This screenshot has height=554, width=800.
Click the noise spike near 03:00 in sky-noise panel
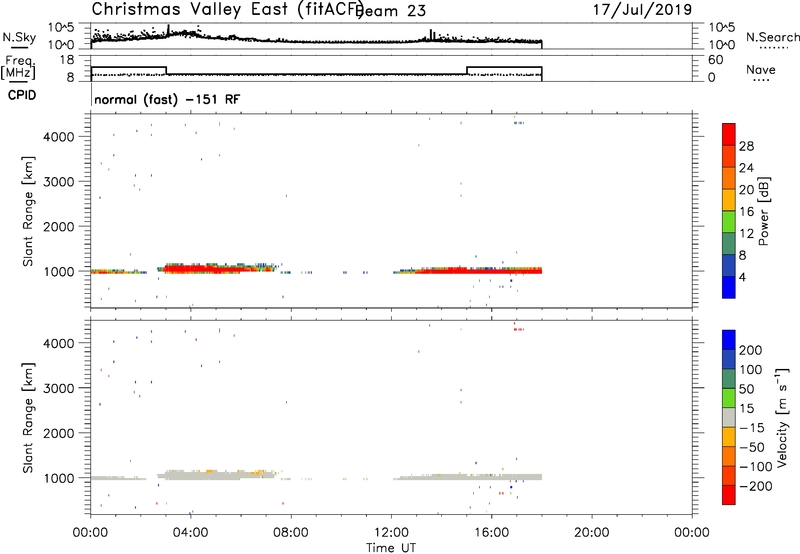pos(168,29)
